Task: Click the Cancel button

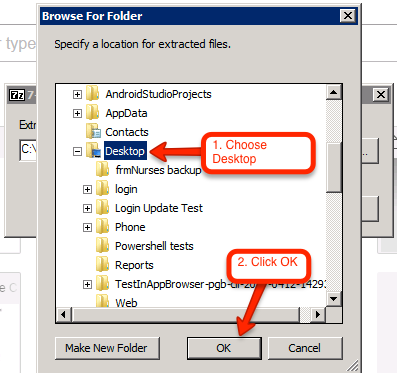Action: 305,348
